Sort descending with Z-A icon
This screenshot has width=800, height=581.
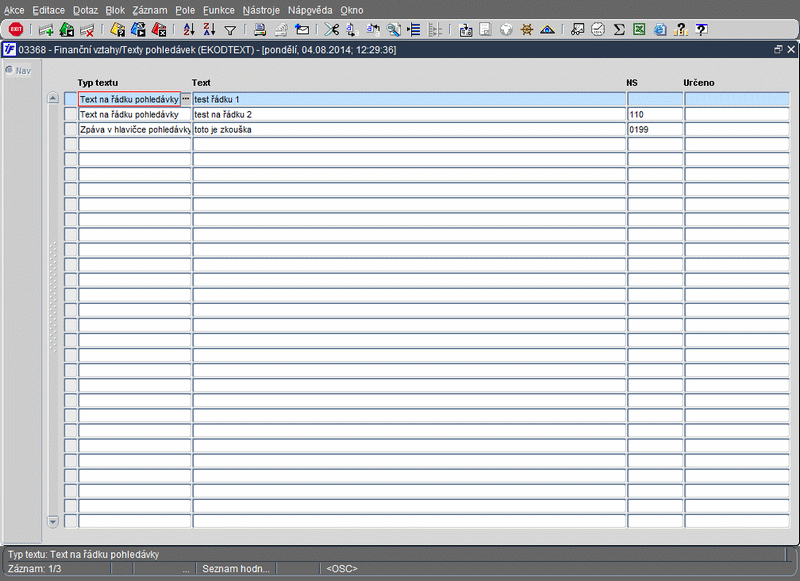click(209, 30)
